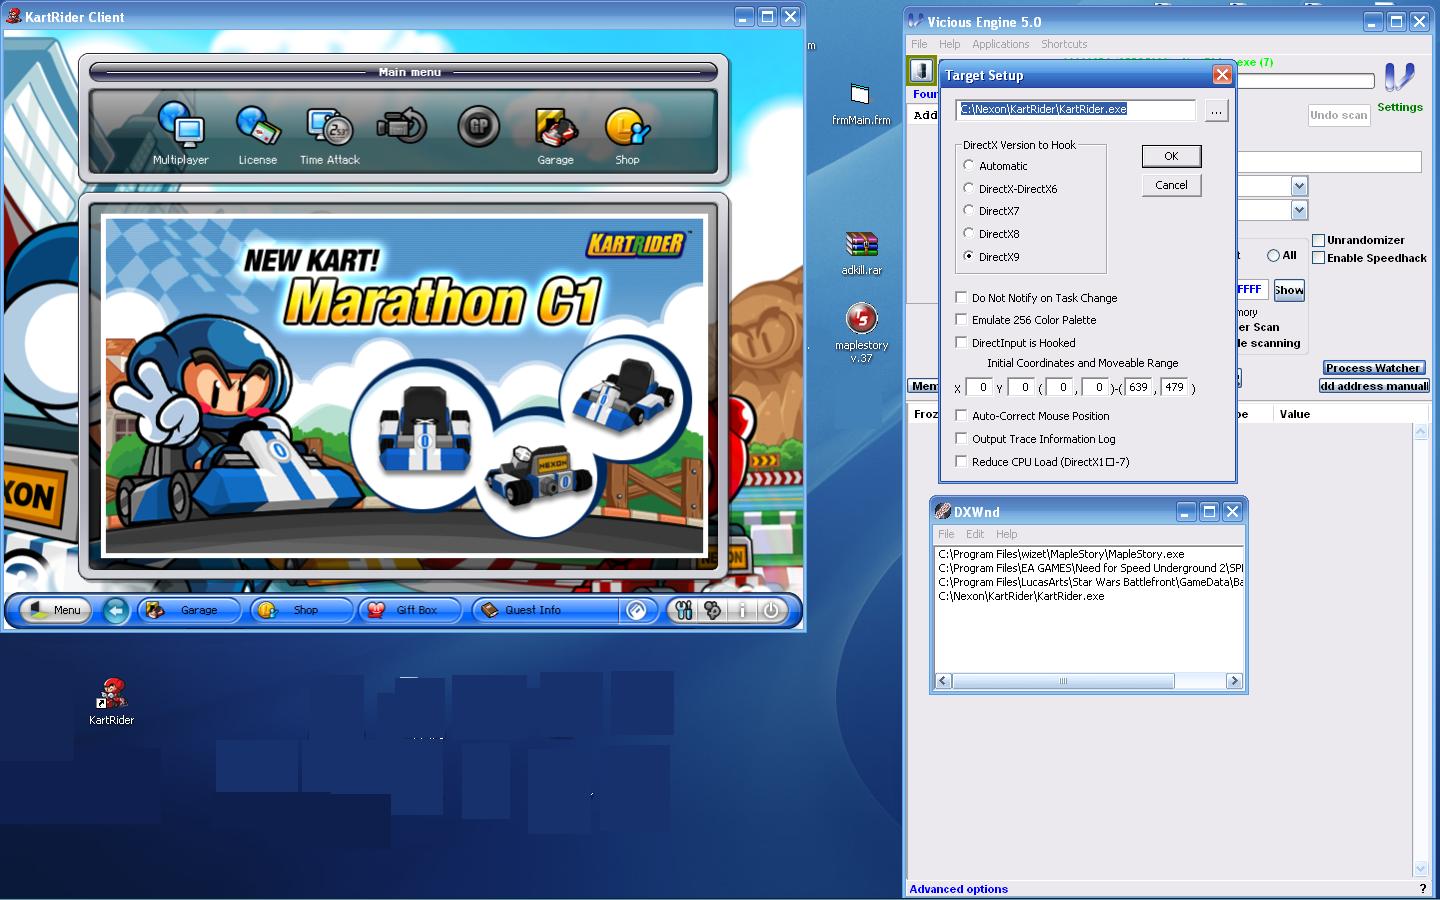The width and height of the screenshot is (1440, 900).
Task: Open the Help menu in DXWnd
Action: click(x=1006, y=534)
